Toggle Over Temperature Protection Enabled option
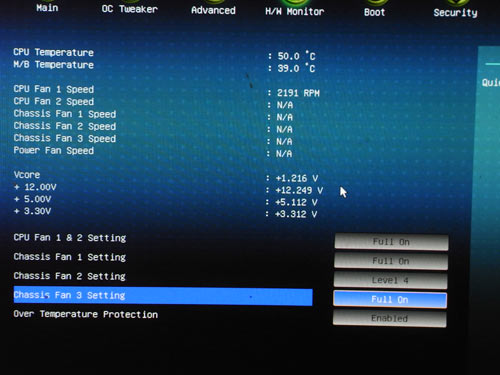The width and height of the screenshot is (500, 375). (x=390, y=318)
